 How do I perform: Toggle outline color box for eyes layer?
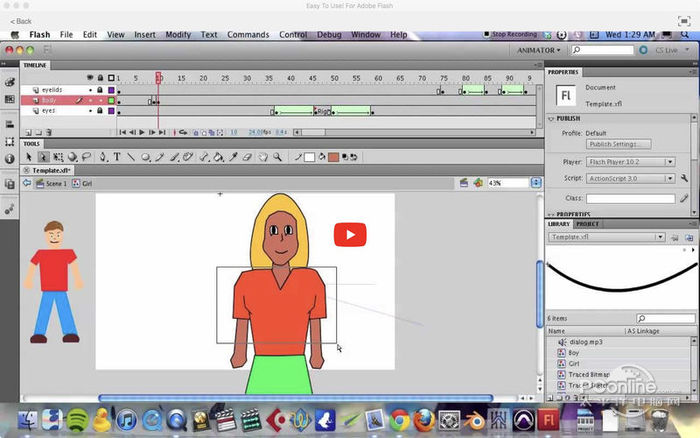(x=110, y=111)
